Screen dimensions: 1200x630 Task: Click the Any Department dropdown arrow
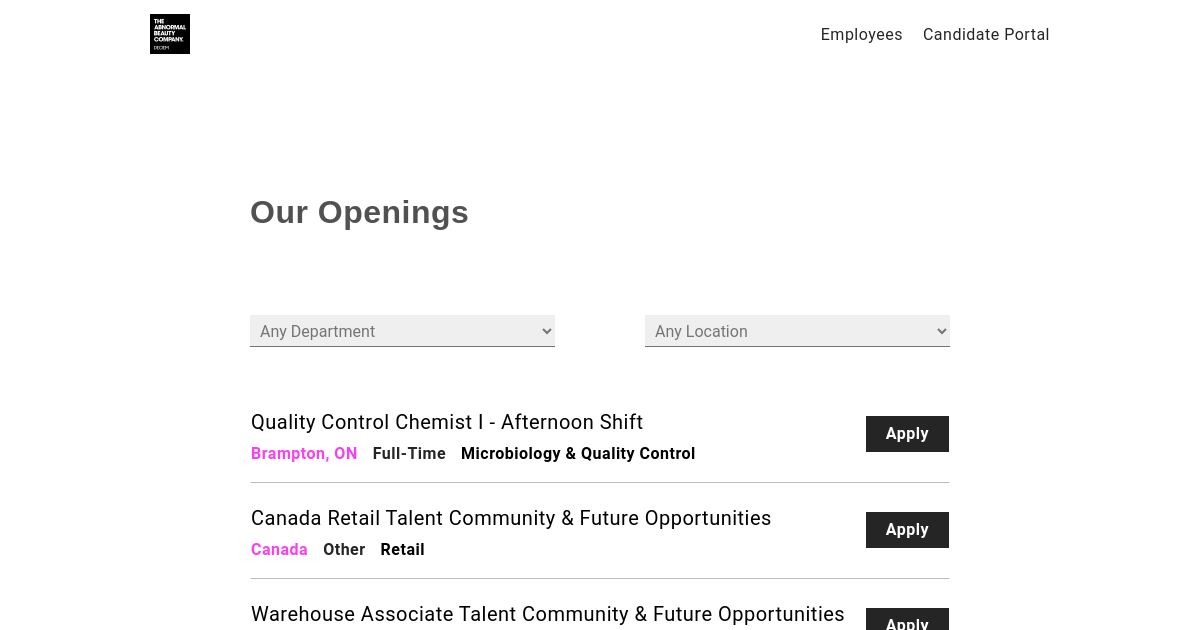coord(546,331)
